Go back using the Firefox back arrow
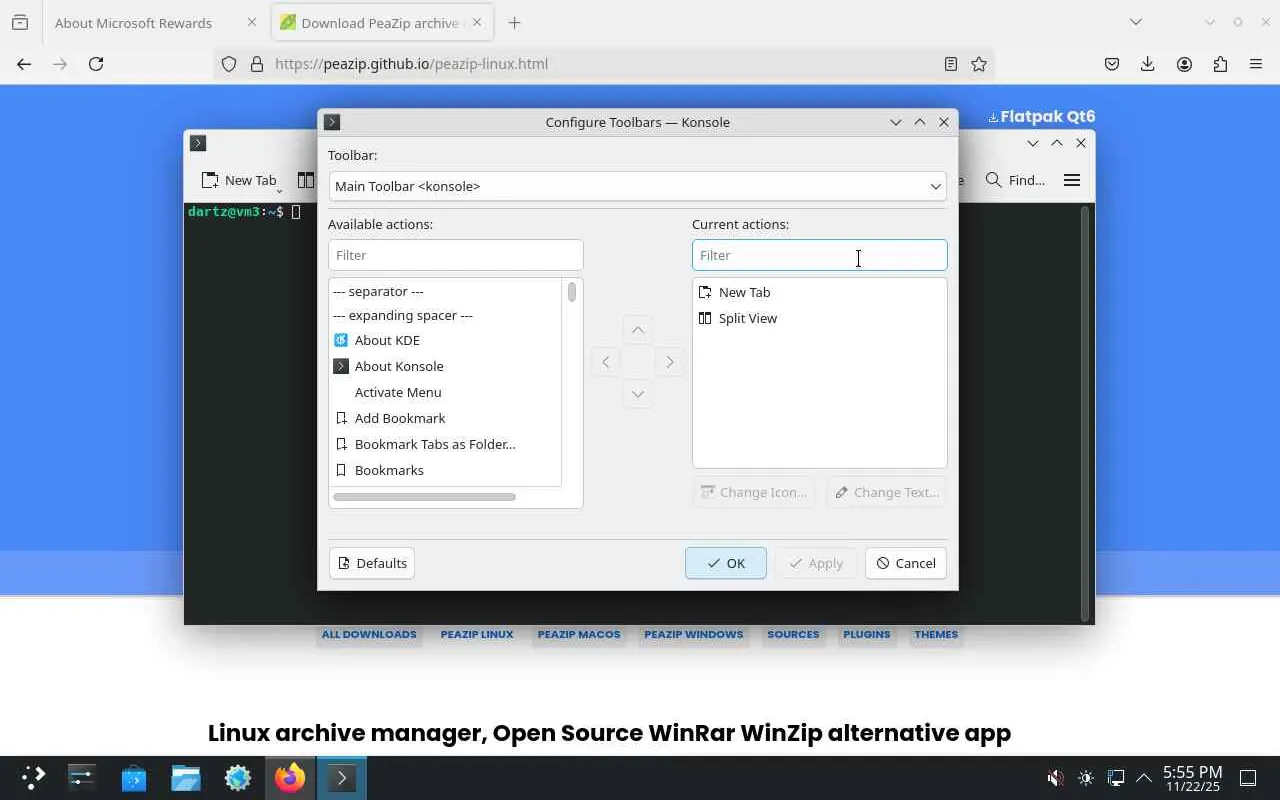The image size is (1280, 800). point(24,64)
